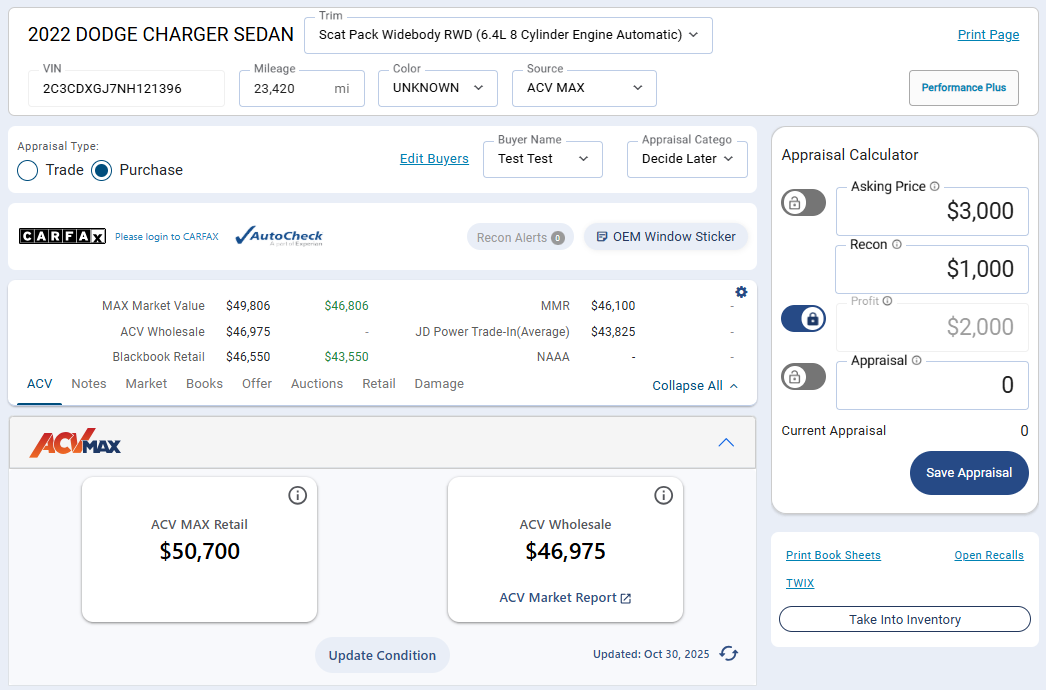Collapse all sections with Collapse All
The width and height of the screenshot is (1046, 690).
[695, 386]
